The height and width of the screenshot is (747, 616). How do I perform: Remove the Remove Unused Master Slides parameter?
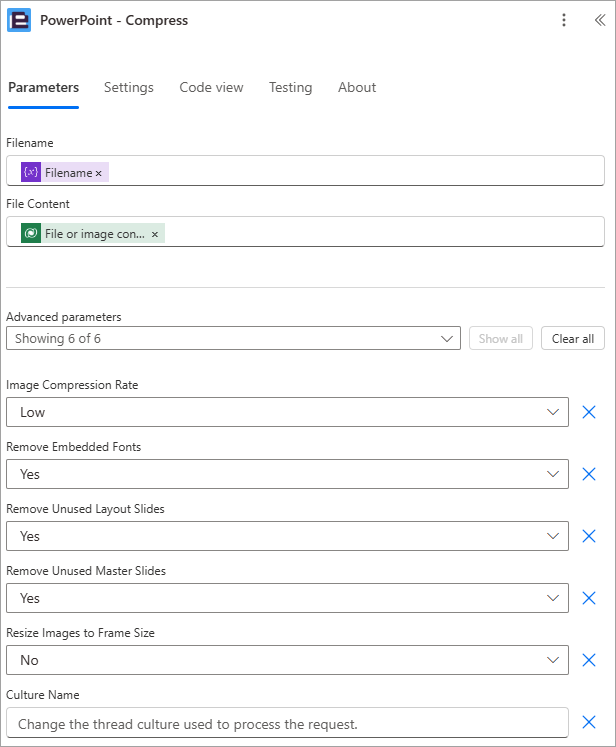[589, 598]
